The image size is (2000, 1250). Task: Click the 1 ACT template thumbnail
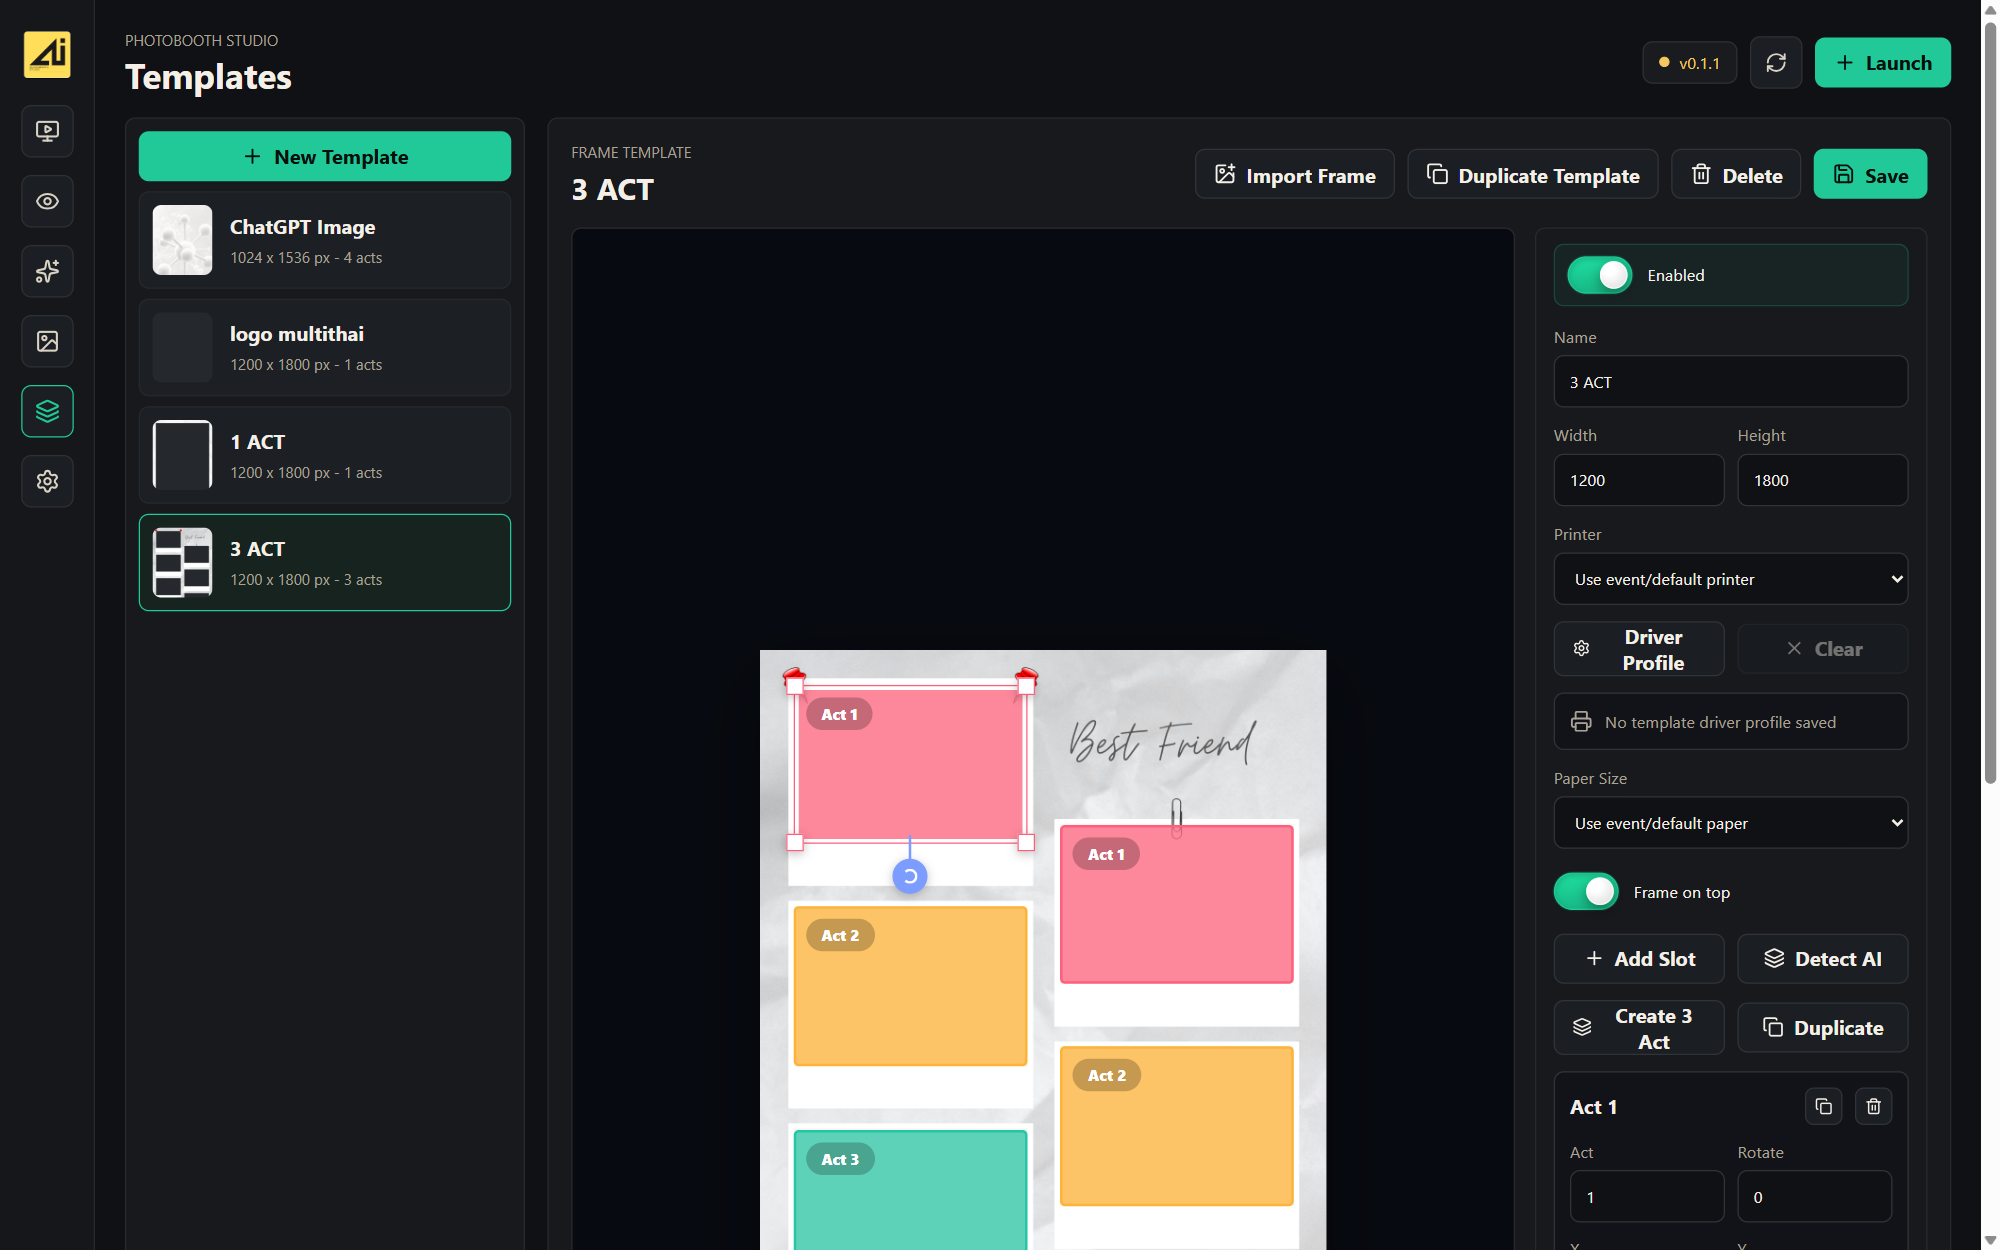coord(182,455)
